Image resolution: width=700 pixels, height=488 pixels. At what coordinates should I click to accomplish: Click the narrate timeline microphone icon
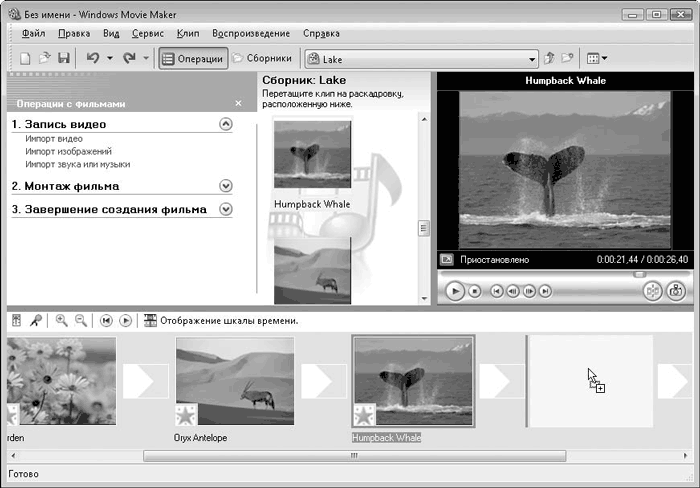tap(36, 321)
